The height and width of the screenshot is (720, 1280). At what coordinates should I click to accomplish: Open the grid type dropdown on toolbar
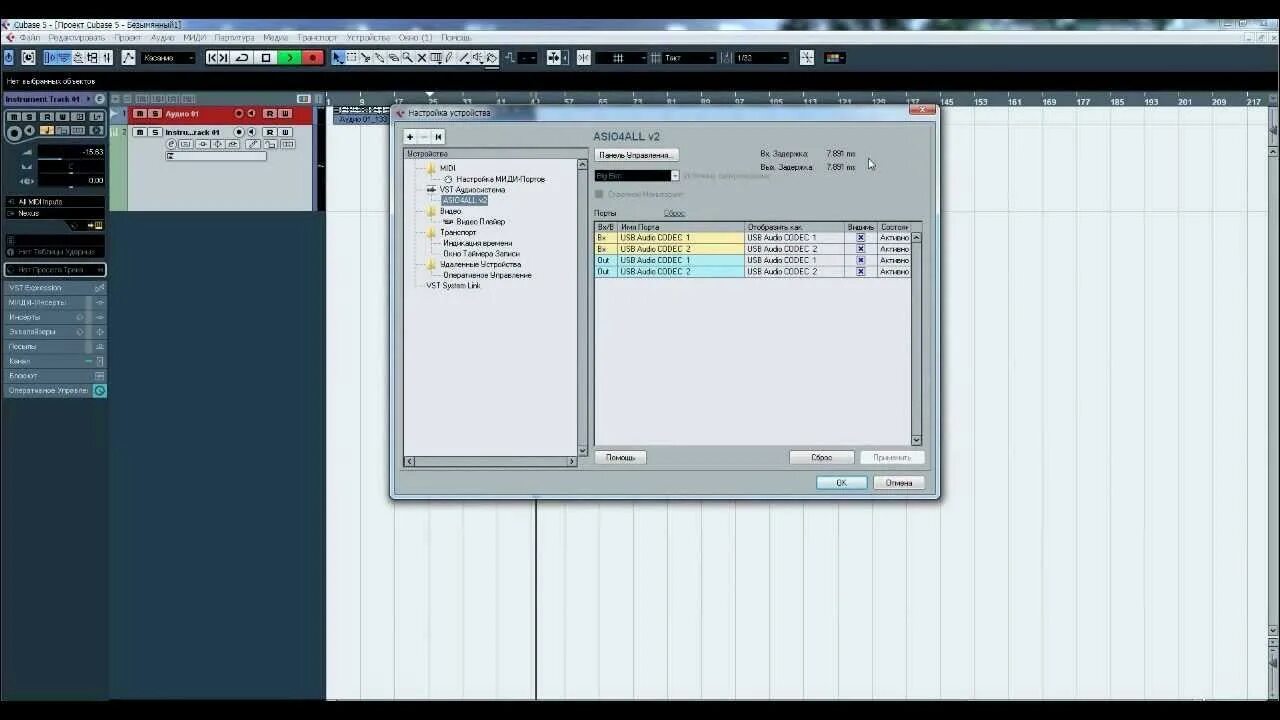pos(689,58)
